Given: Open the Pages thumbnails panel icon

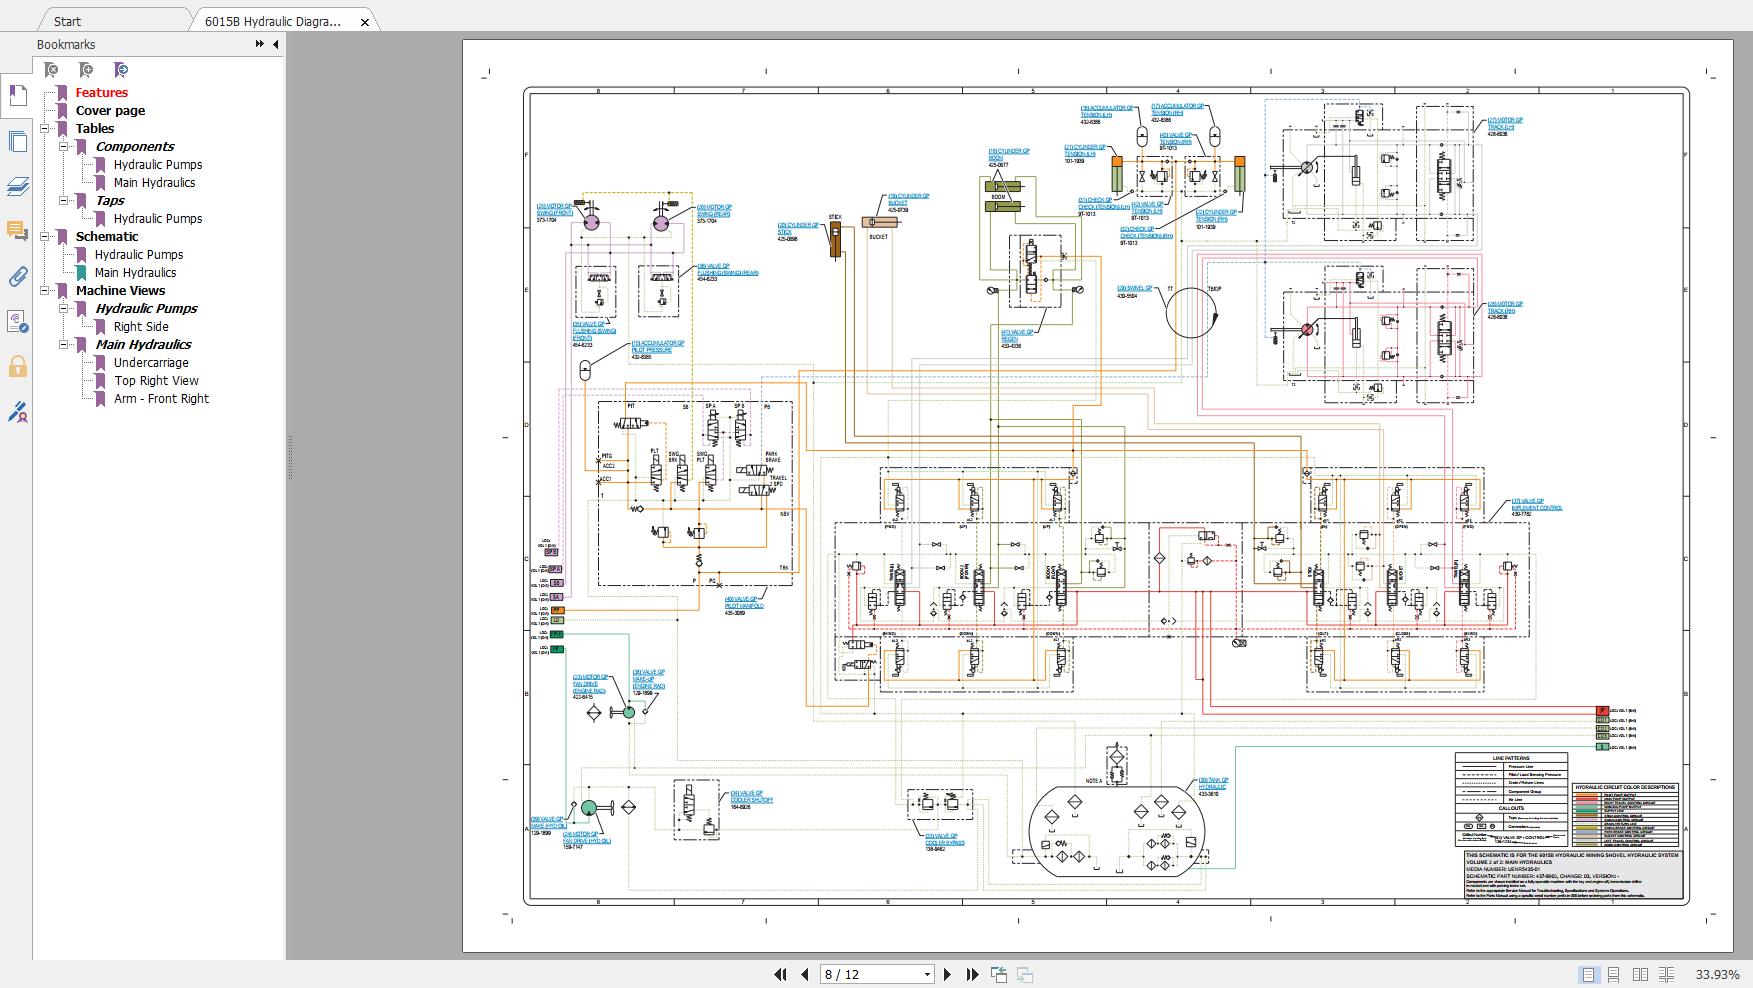Looking at the screenshot, I should pyautogui.click(x=17, y=141).
